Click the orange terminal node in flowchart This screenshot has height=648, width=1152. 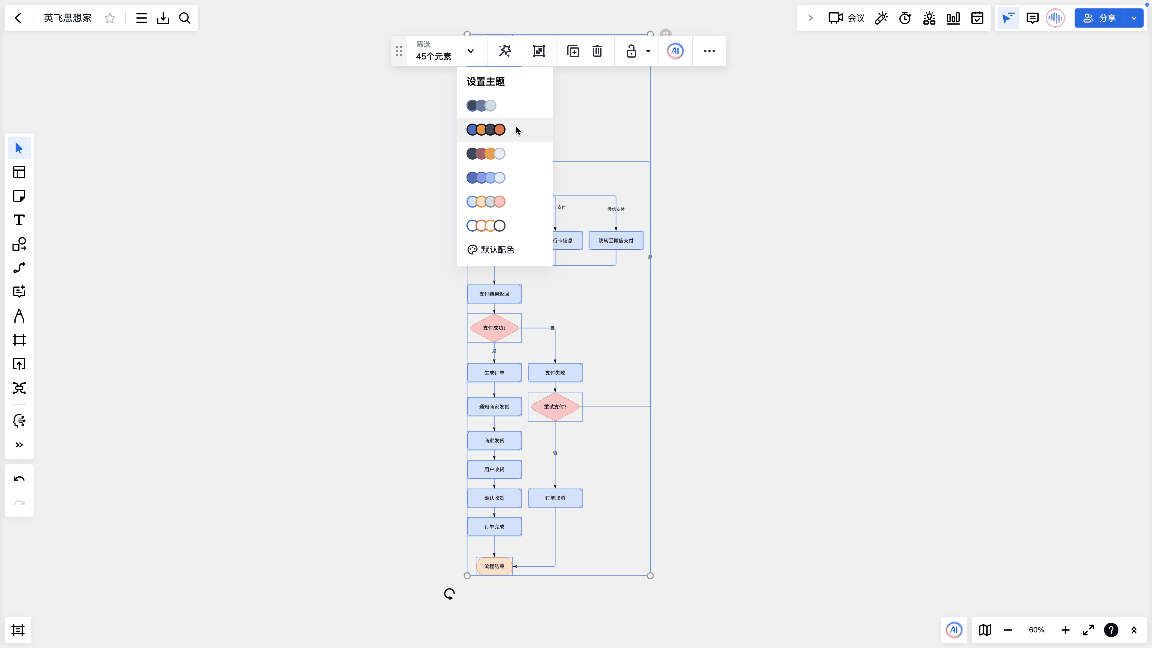coord(494,566)
